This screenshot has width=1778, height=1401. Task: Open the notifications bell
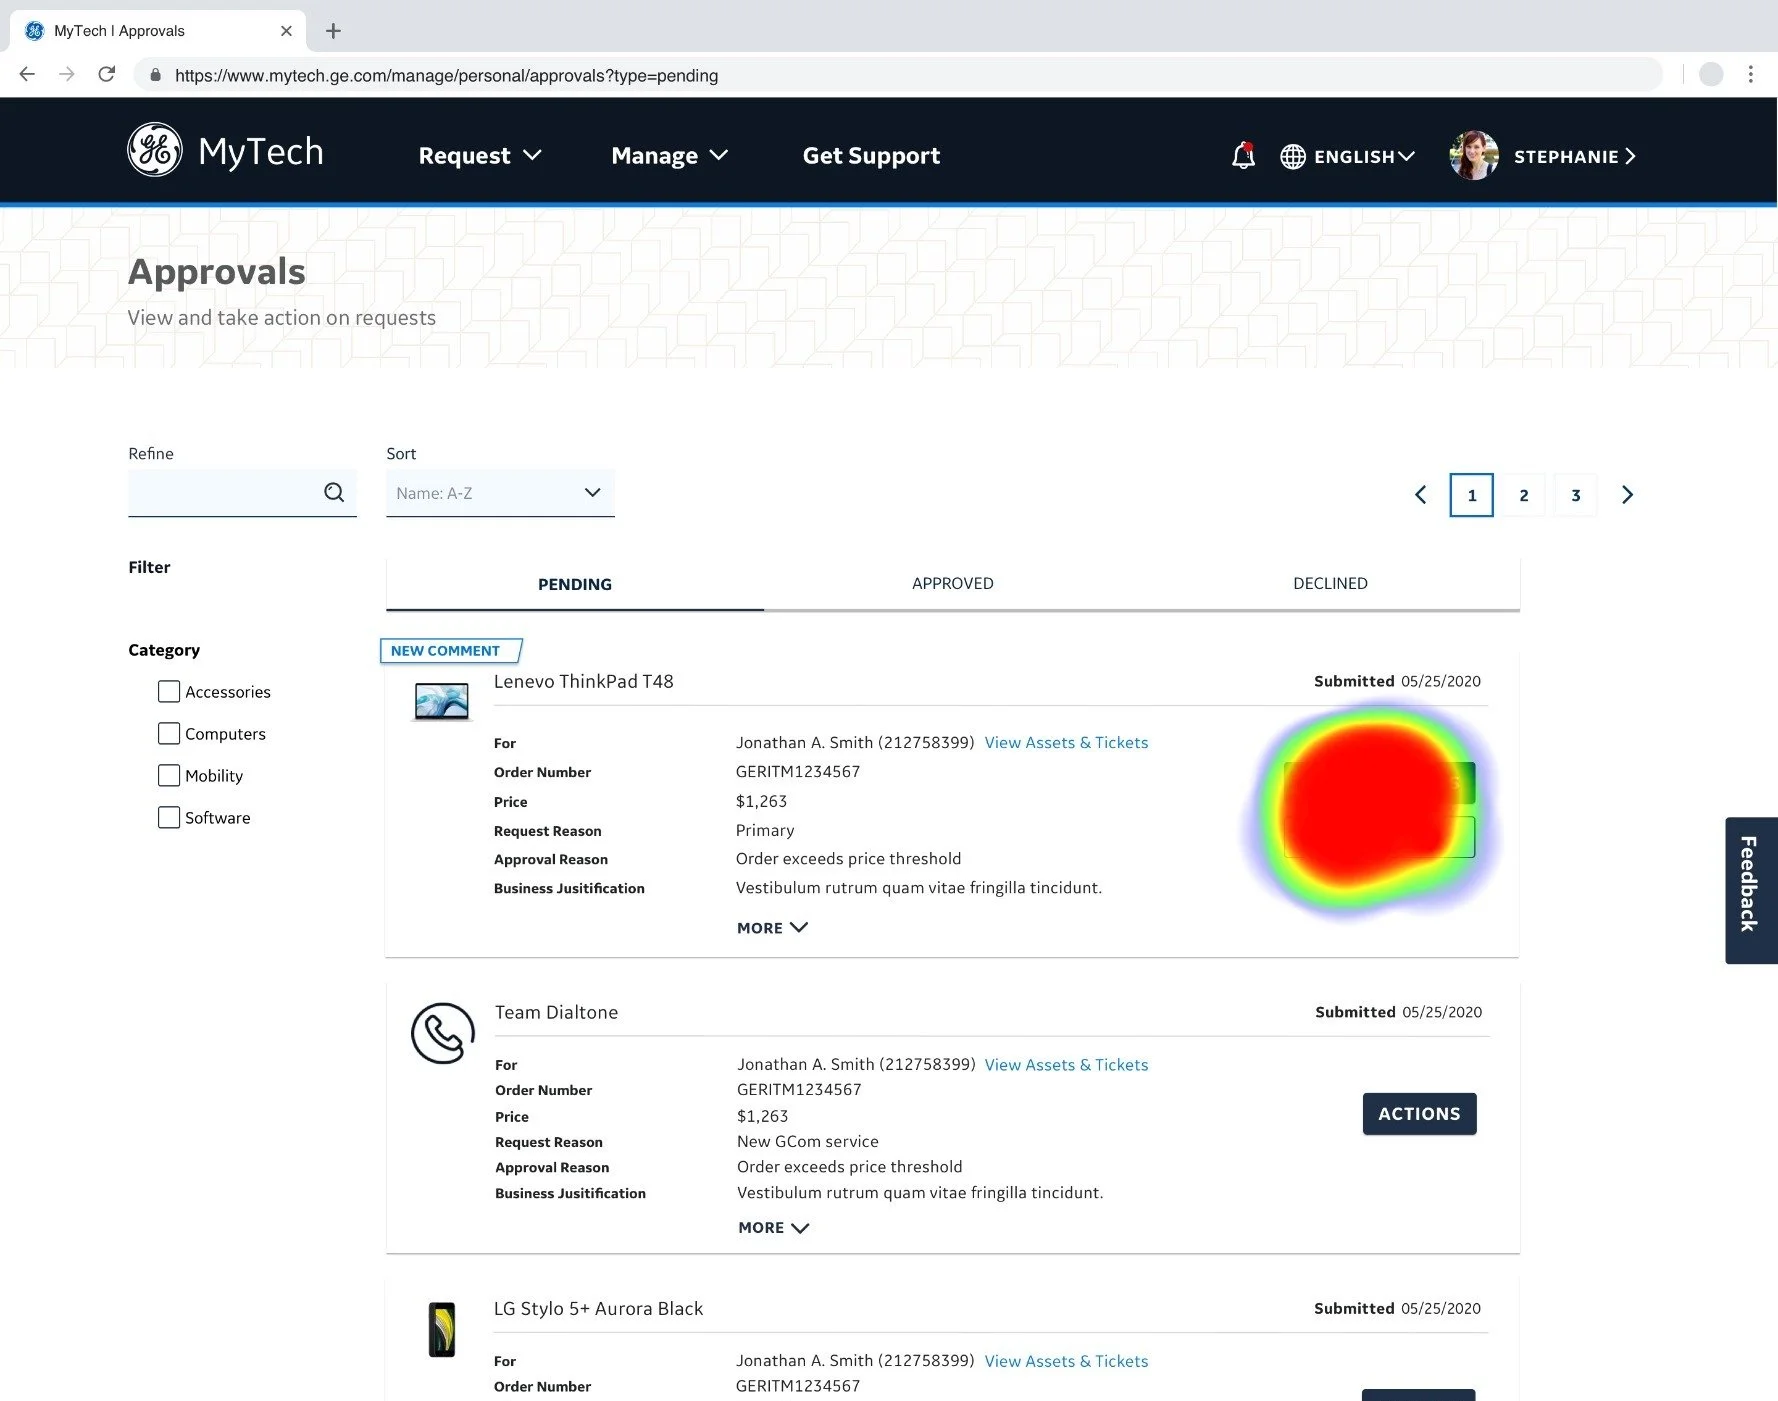tap(1243, 155)
